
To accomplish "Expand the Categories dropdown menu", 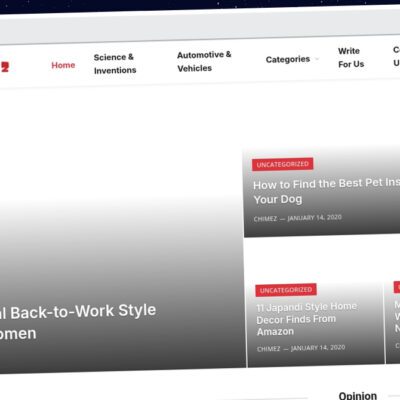I will [x=292, y=59].
